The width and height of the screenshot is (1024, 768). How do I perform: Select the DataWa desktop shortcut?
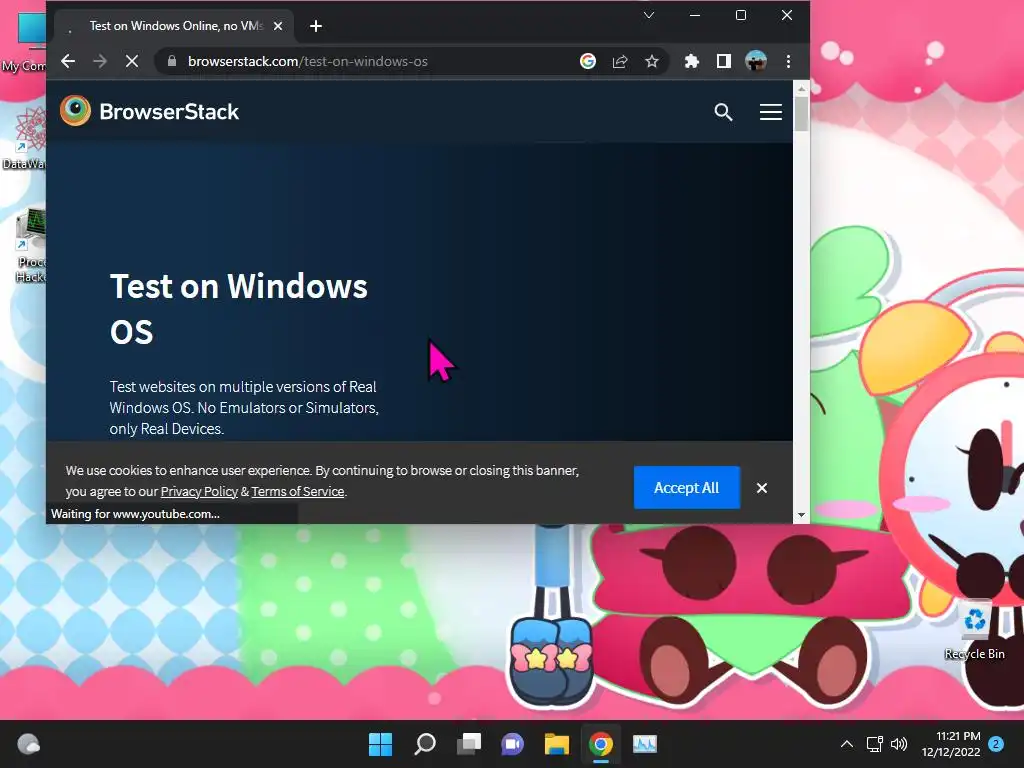[x=24, y=138]
